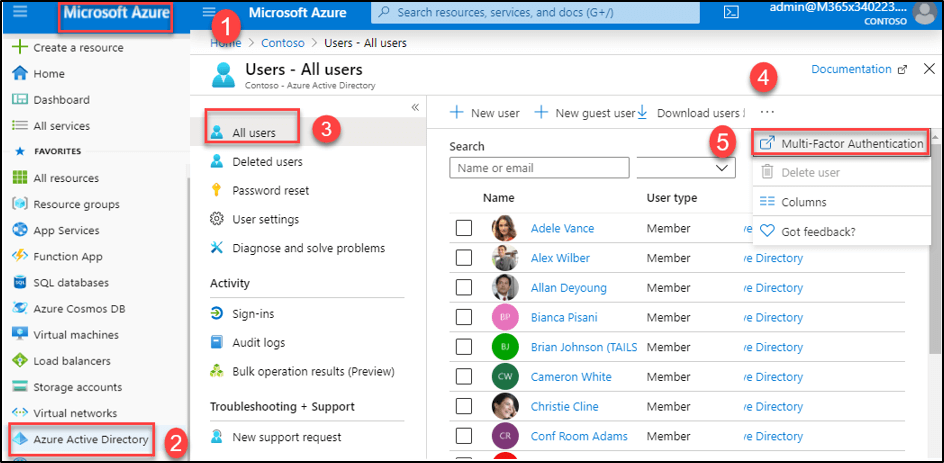The image size is (944, 463).
Task: Click the New user button
Action: tap(485, 113)
